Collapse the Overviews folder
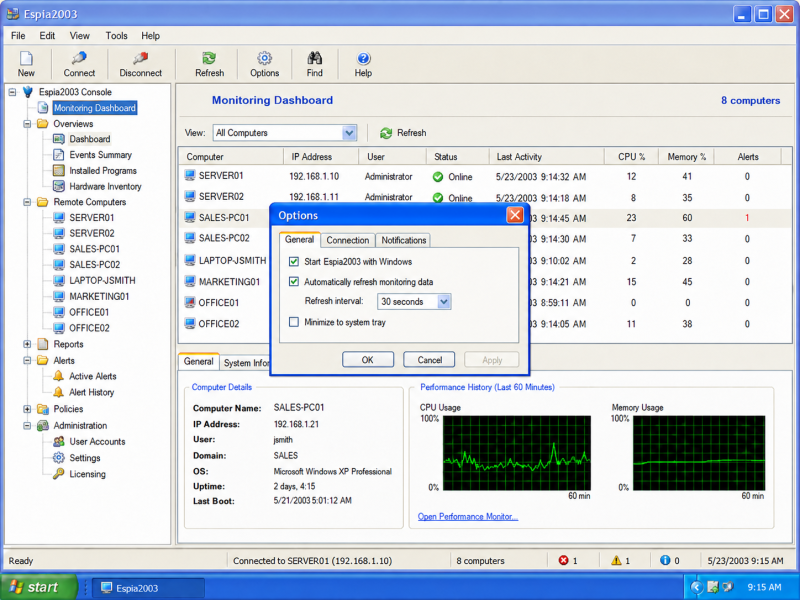This screenshot has width=800, height=600. [x=27, y=123]
